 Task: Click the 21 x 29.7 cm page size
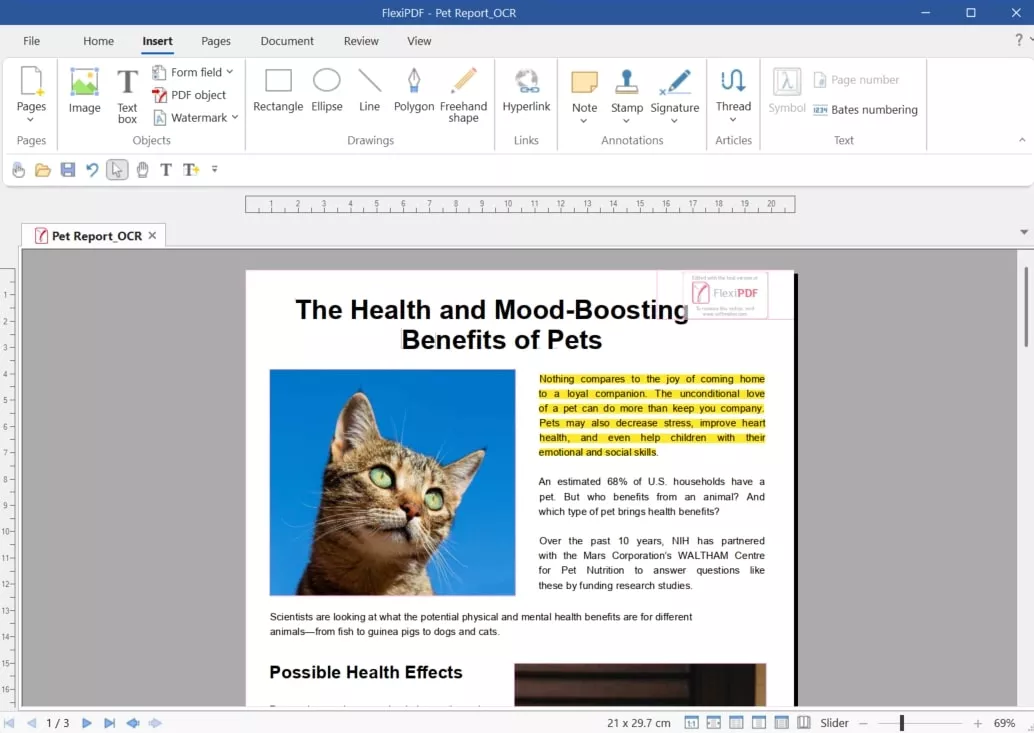[638, 723]
